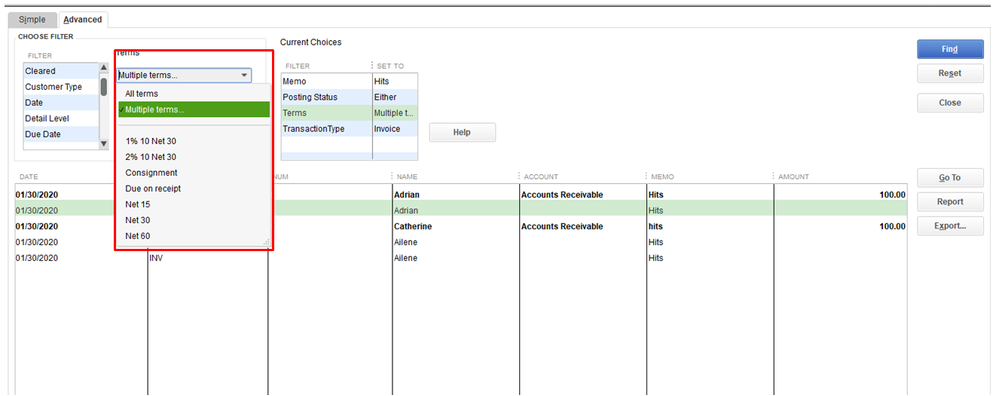The height and width of the screenshot is (396, 999).
Task: Select the bold Adrian result row
Action: click(x=461, y=194)
